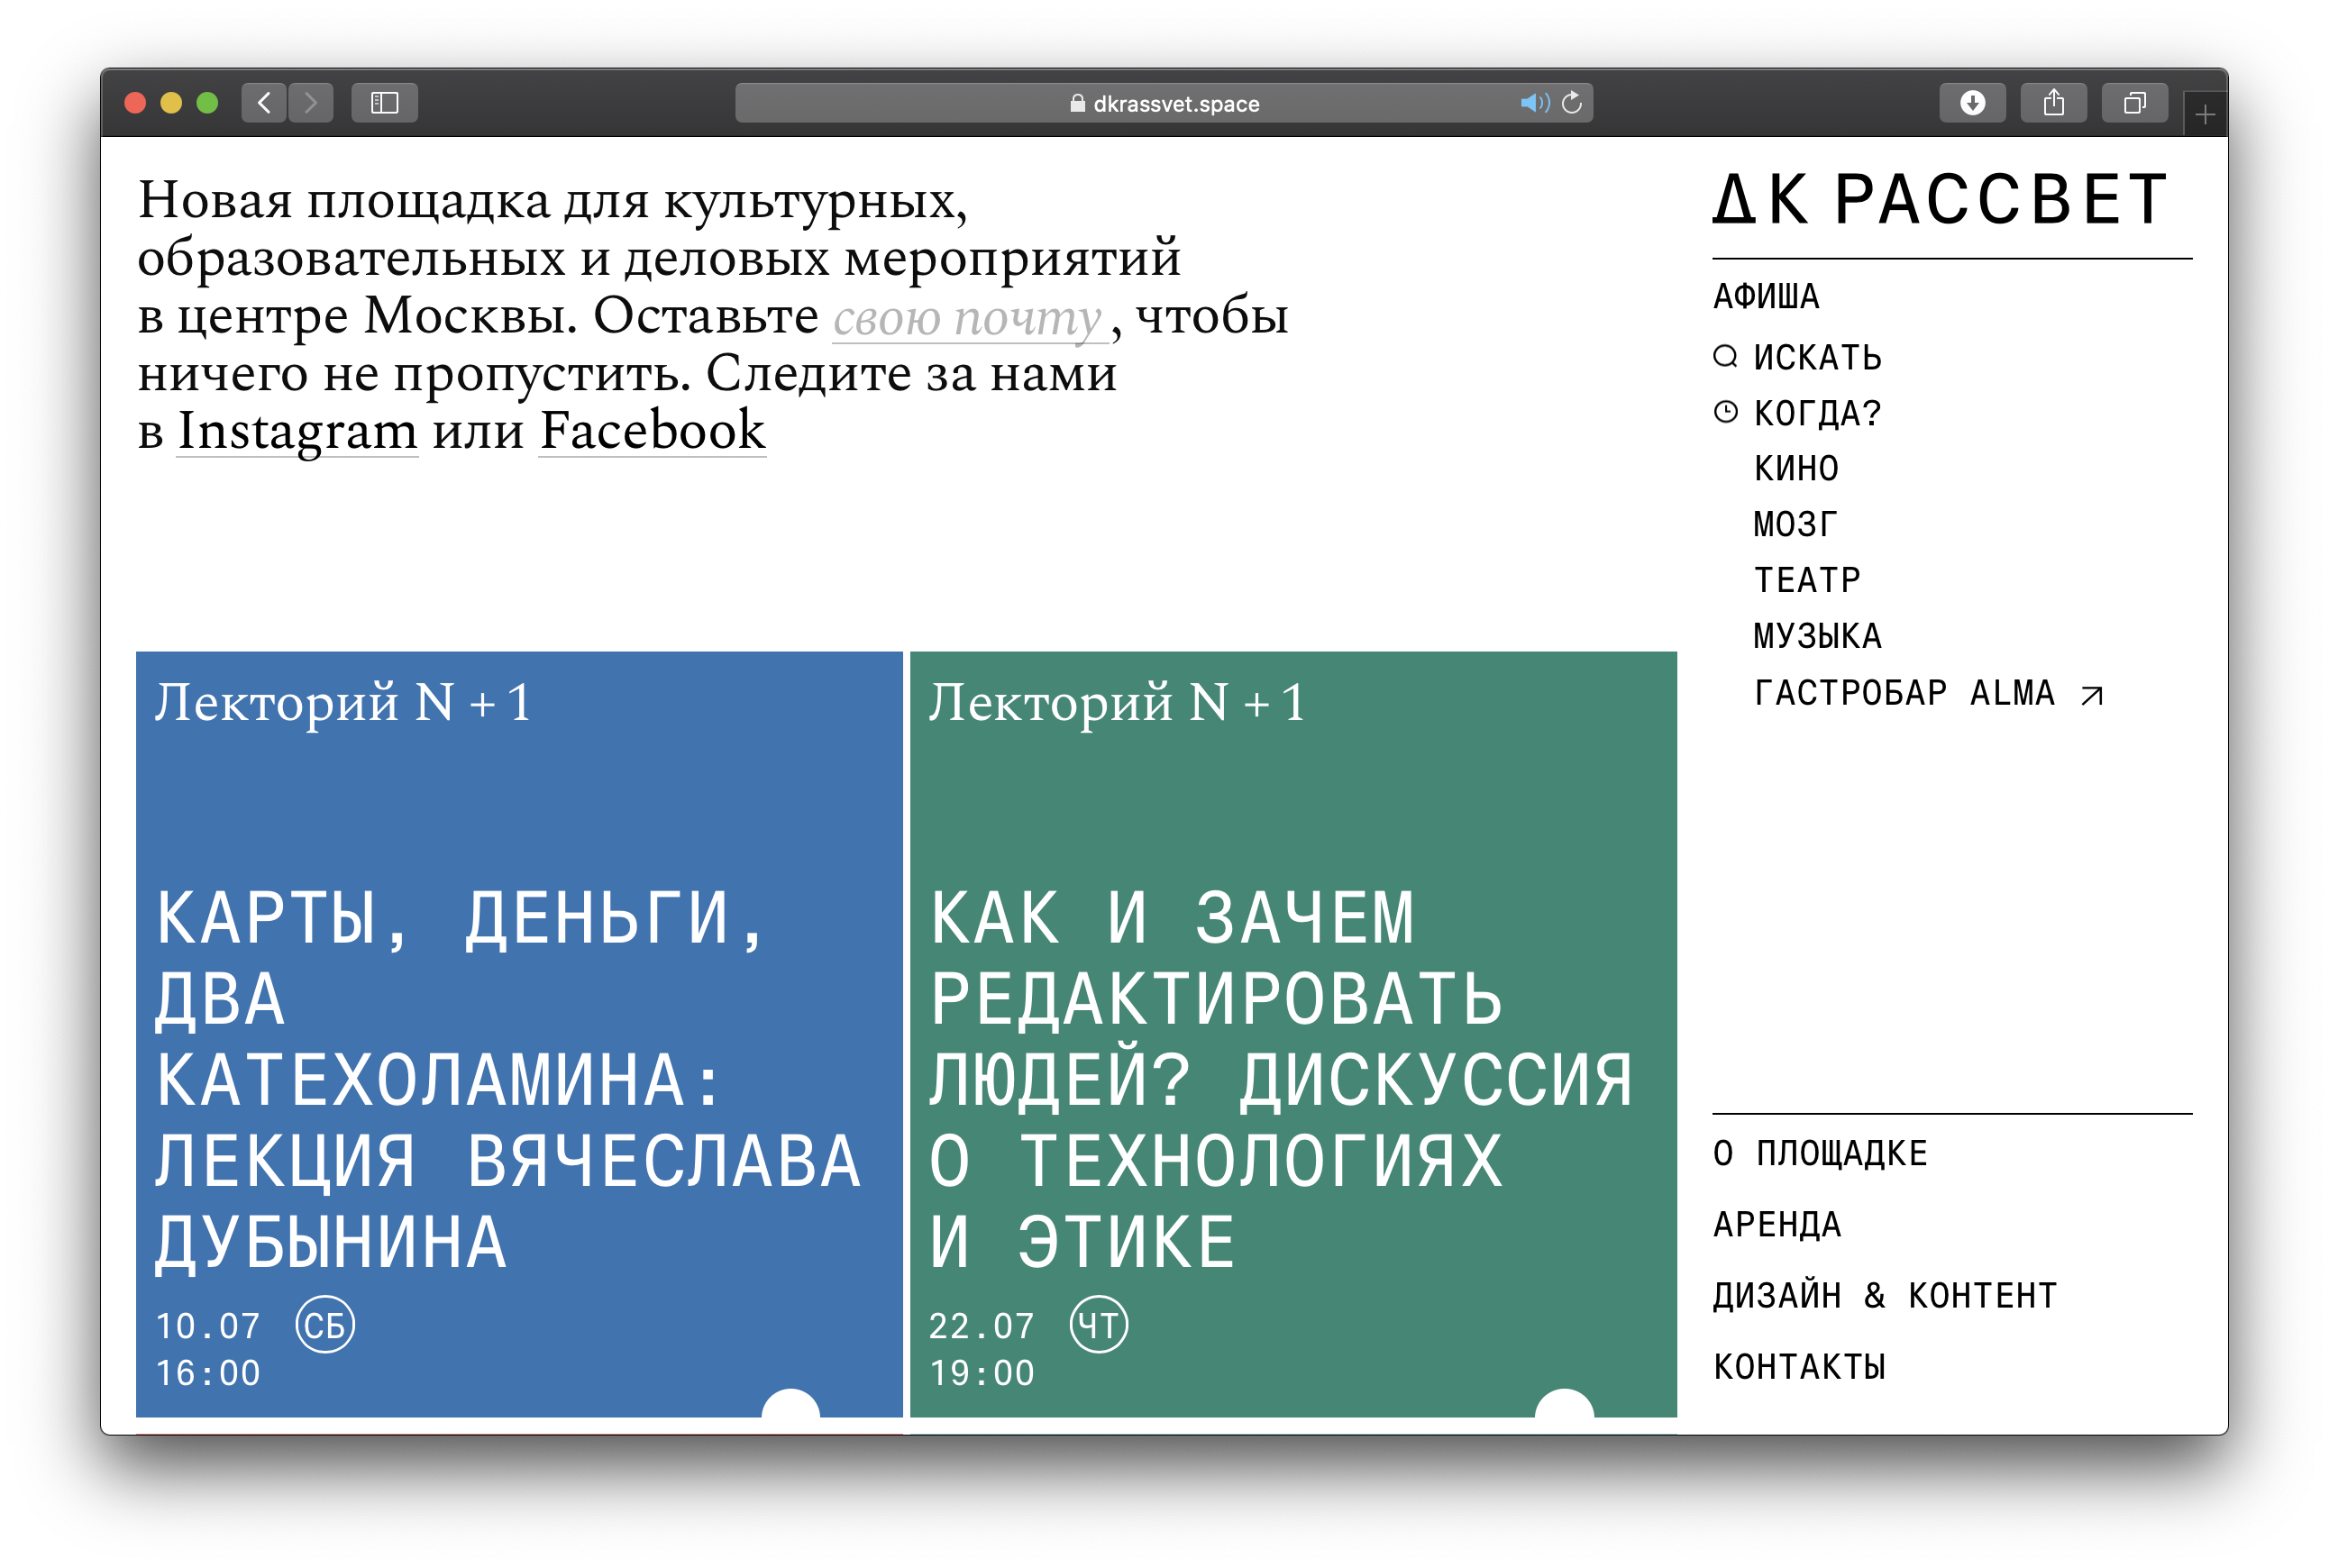Go to АРЕНДА page
The width and height of the screenshot is (2329, 1568).
click(x=1777, y=1225)
